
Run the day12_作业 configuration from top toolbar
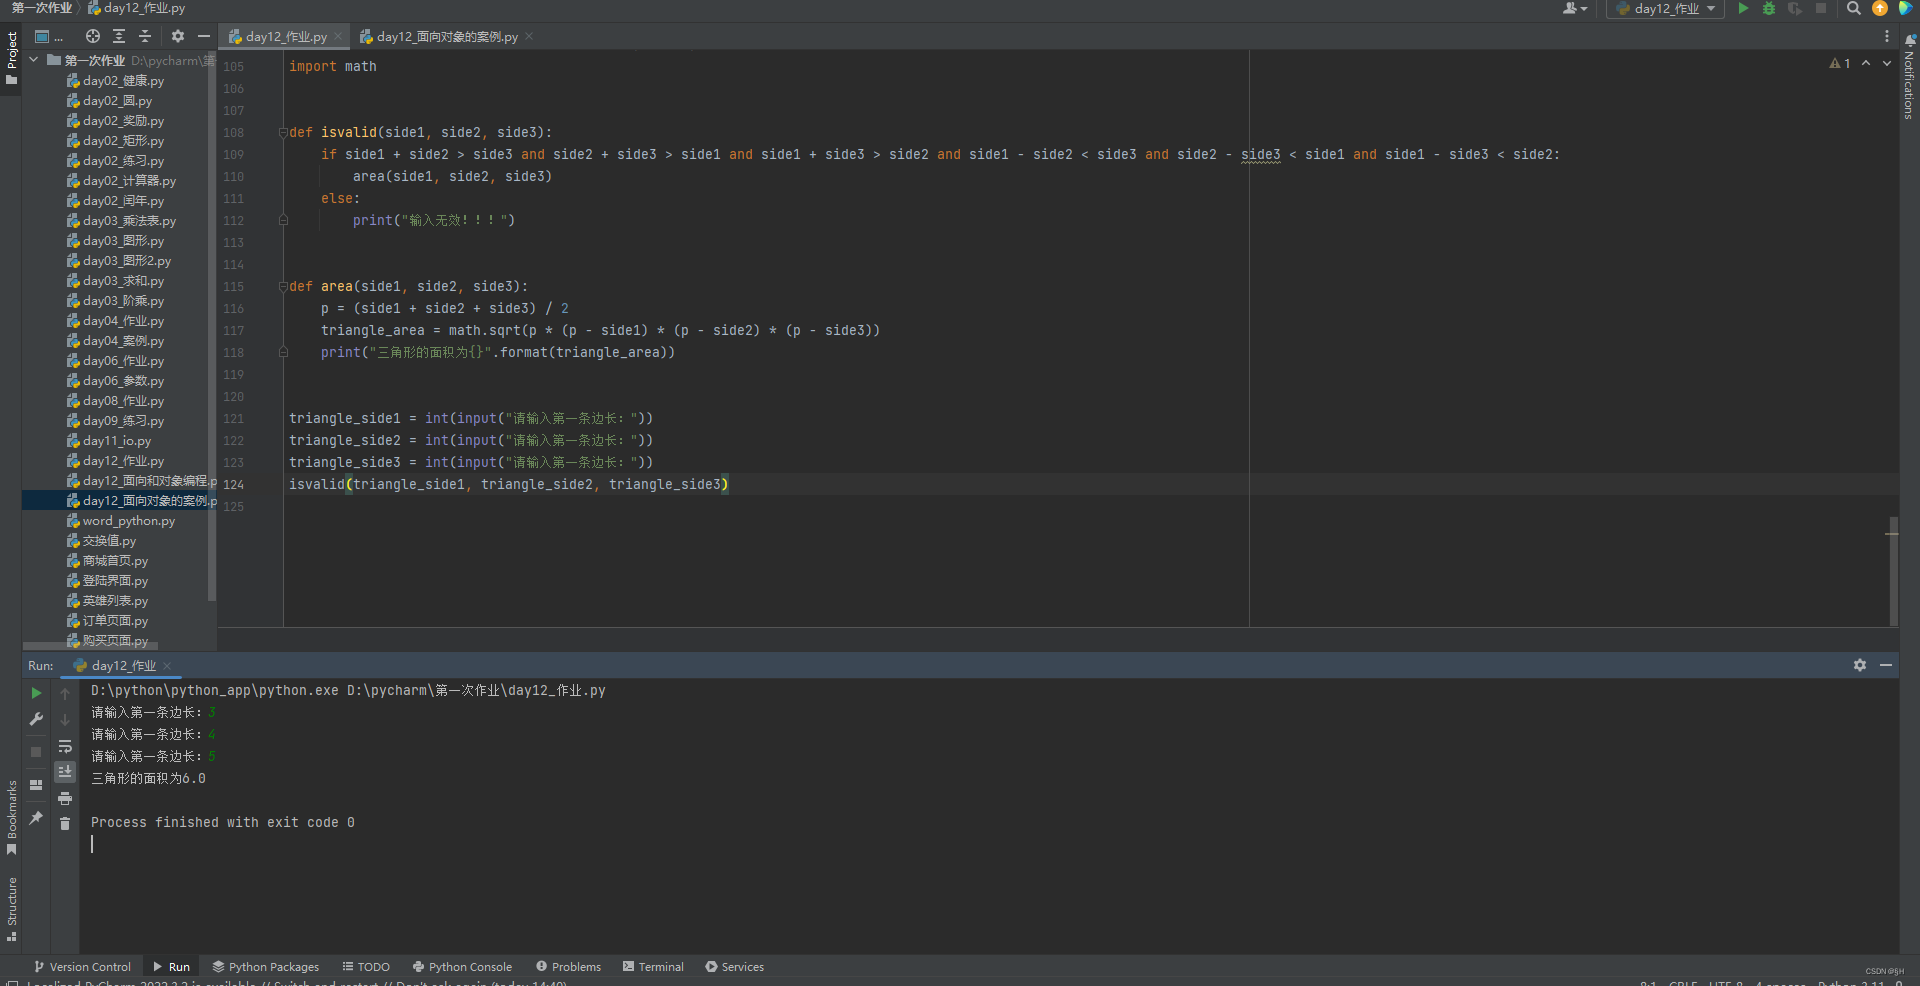tap(1743, 8)
